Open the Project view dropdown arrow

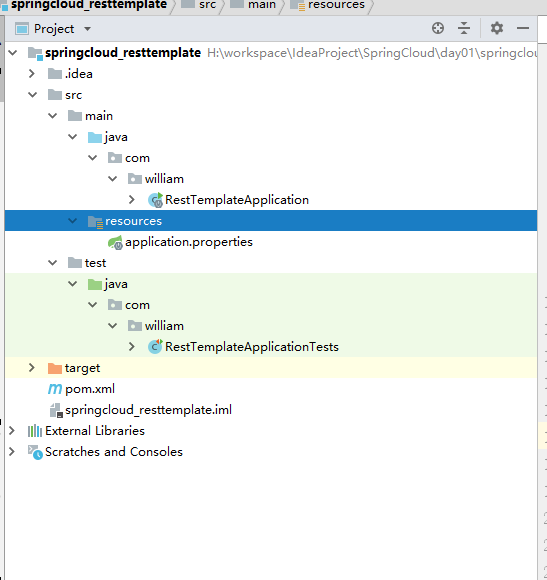pos(87,29)
